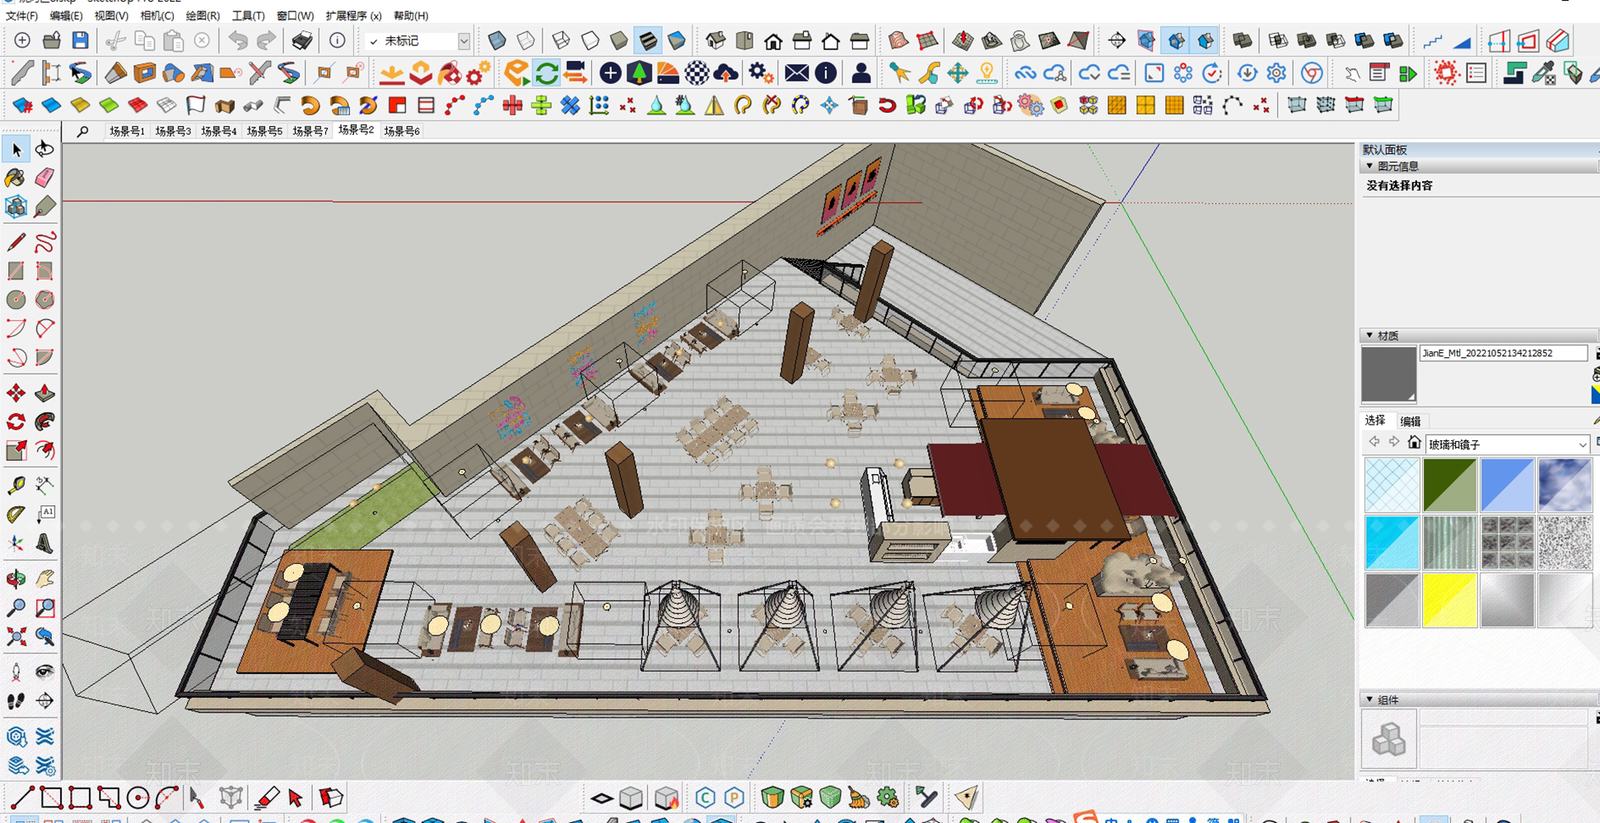Open the 相机(C) menu
This screenshot has width=1600, height=823.
point(157,16)
